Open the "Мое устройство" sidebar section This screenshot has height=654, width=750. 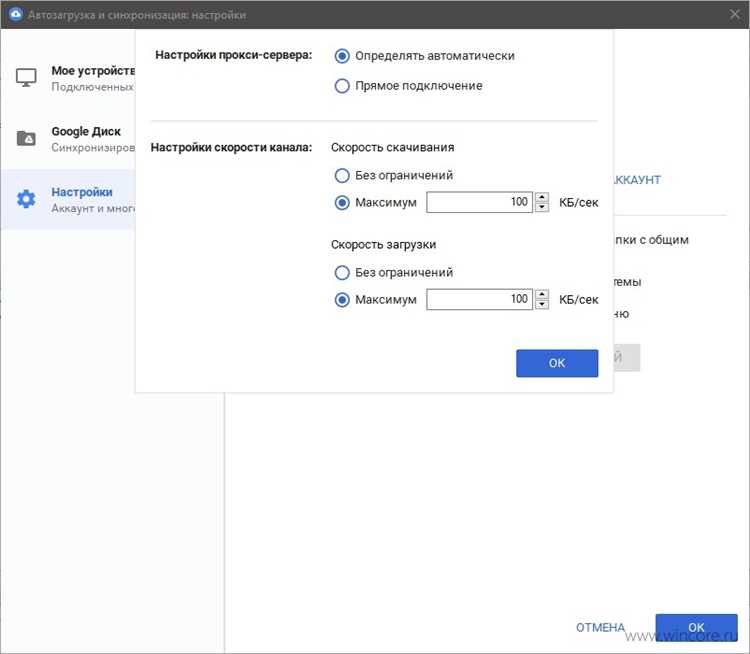[x=68, y=78]
